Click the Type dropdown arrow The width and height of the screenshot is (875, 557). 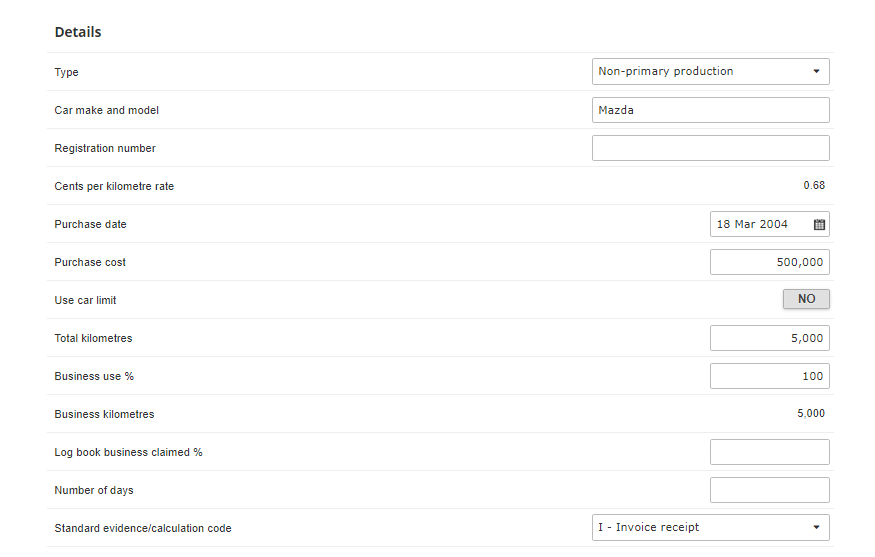pyautogui.click(x=816, y=72)
